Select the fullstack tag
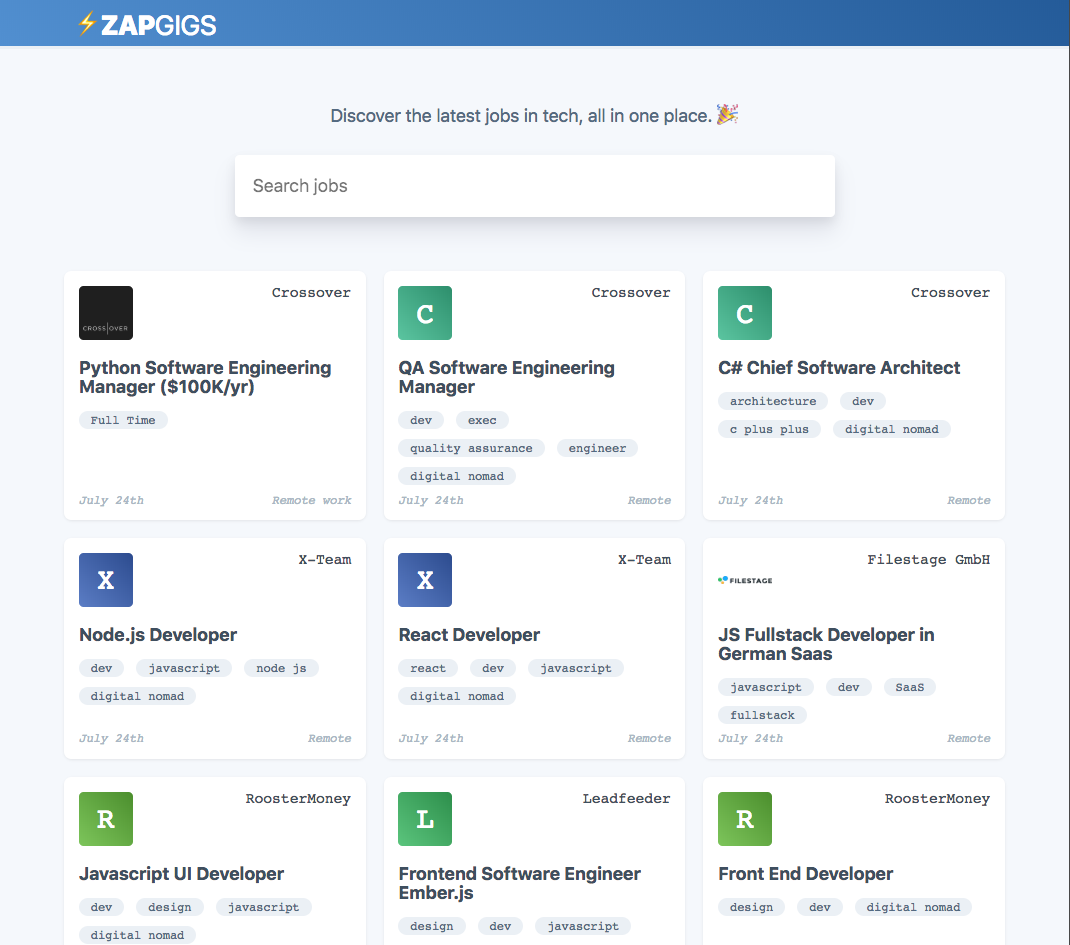 (x=762, y=715)
